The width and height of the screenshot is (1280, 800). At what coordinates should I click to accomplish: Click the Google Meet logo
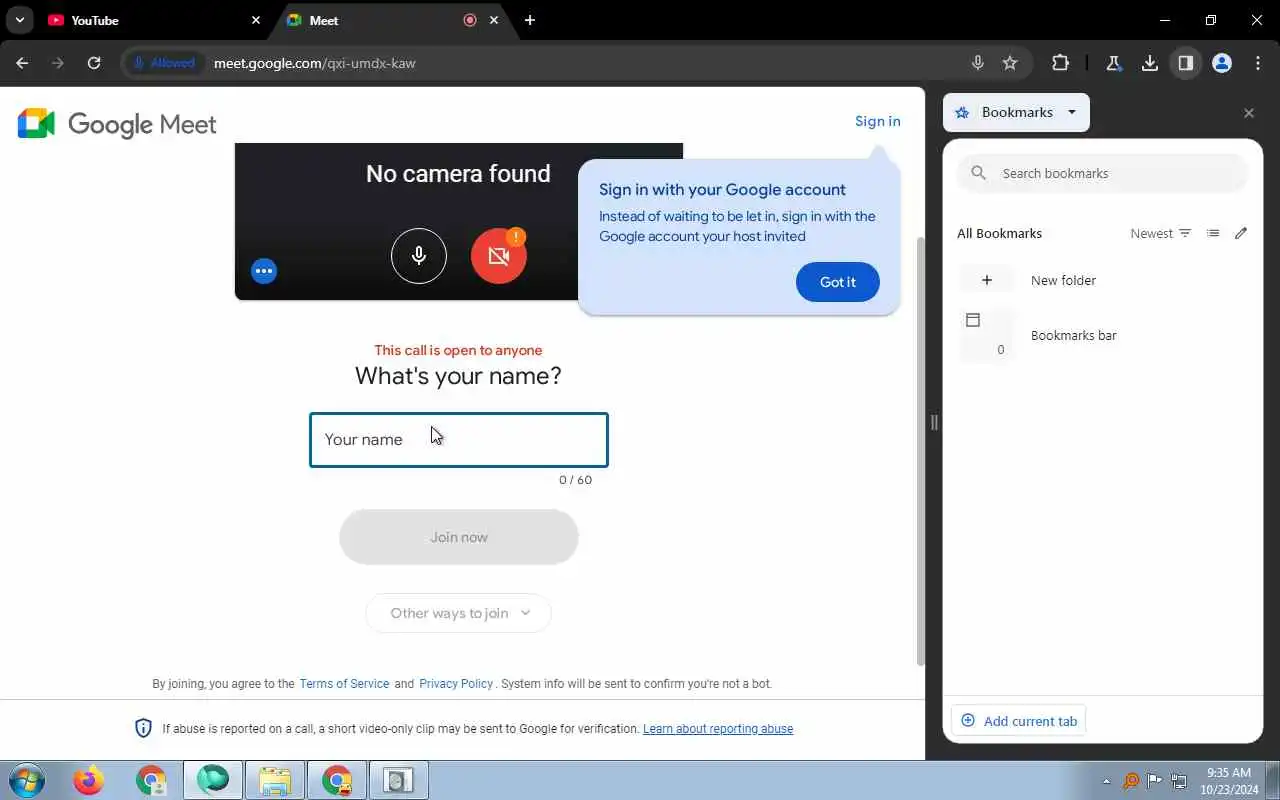tap(117, 124)
